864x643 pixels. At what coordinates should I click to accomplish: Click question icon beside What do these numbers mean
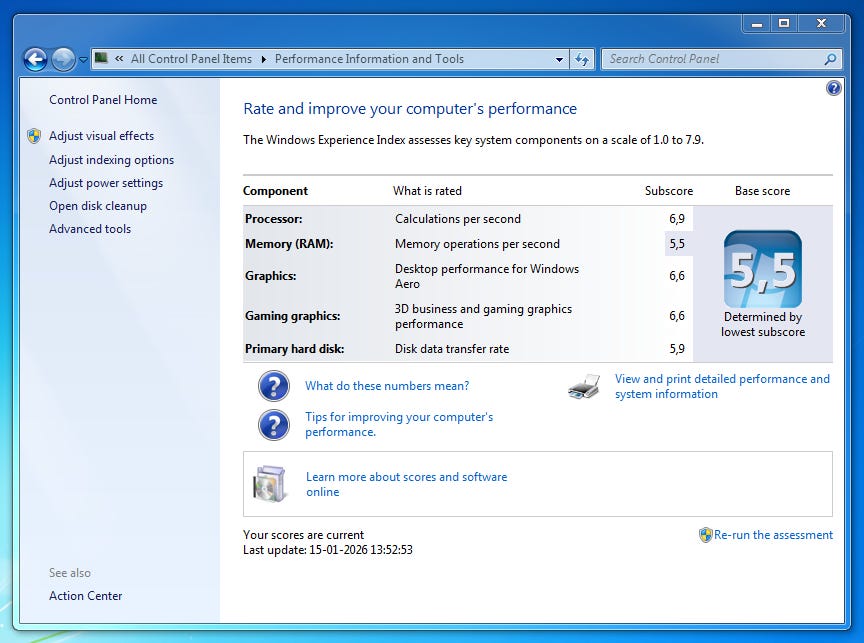pos(274,386)
